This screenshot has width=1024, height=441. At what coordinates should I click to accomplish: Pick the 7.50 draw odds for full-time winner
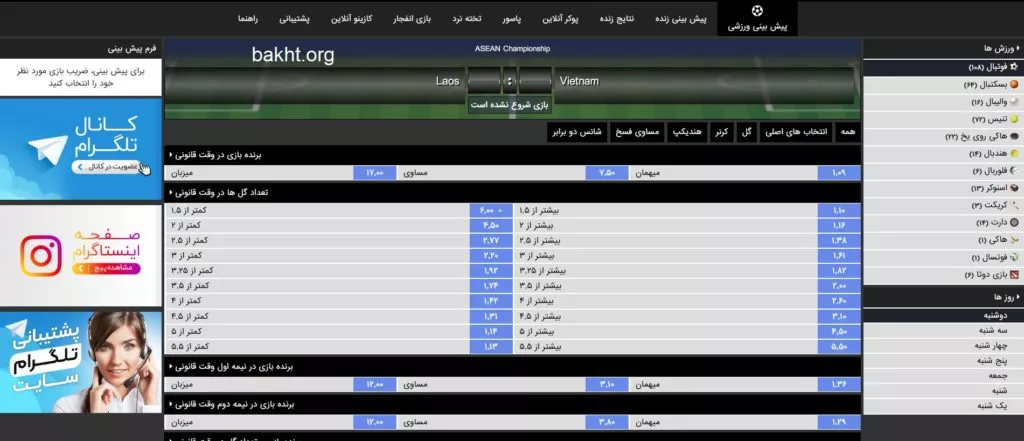pyautogui.click(x=606, y=173)
